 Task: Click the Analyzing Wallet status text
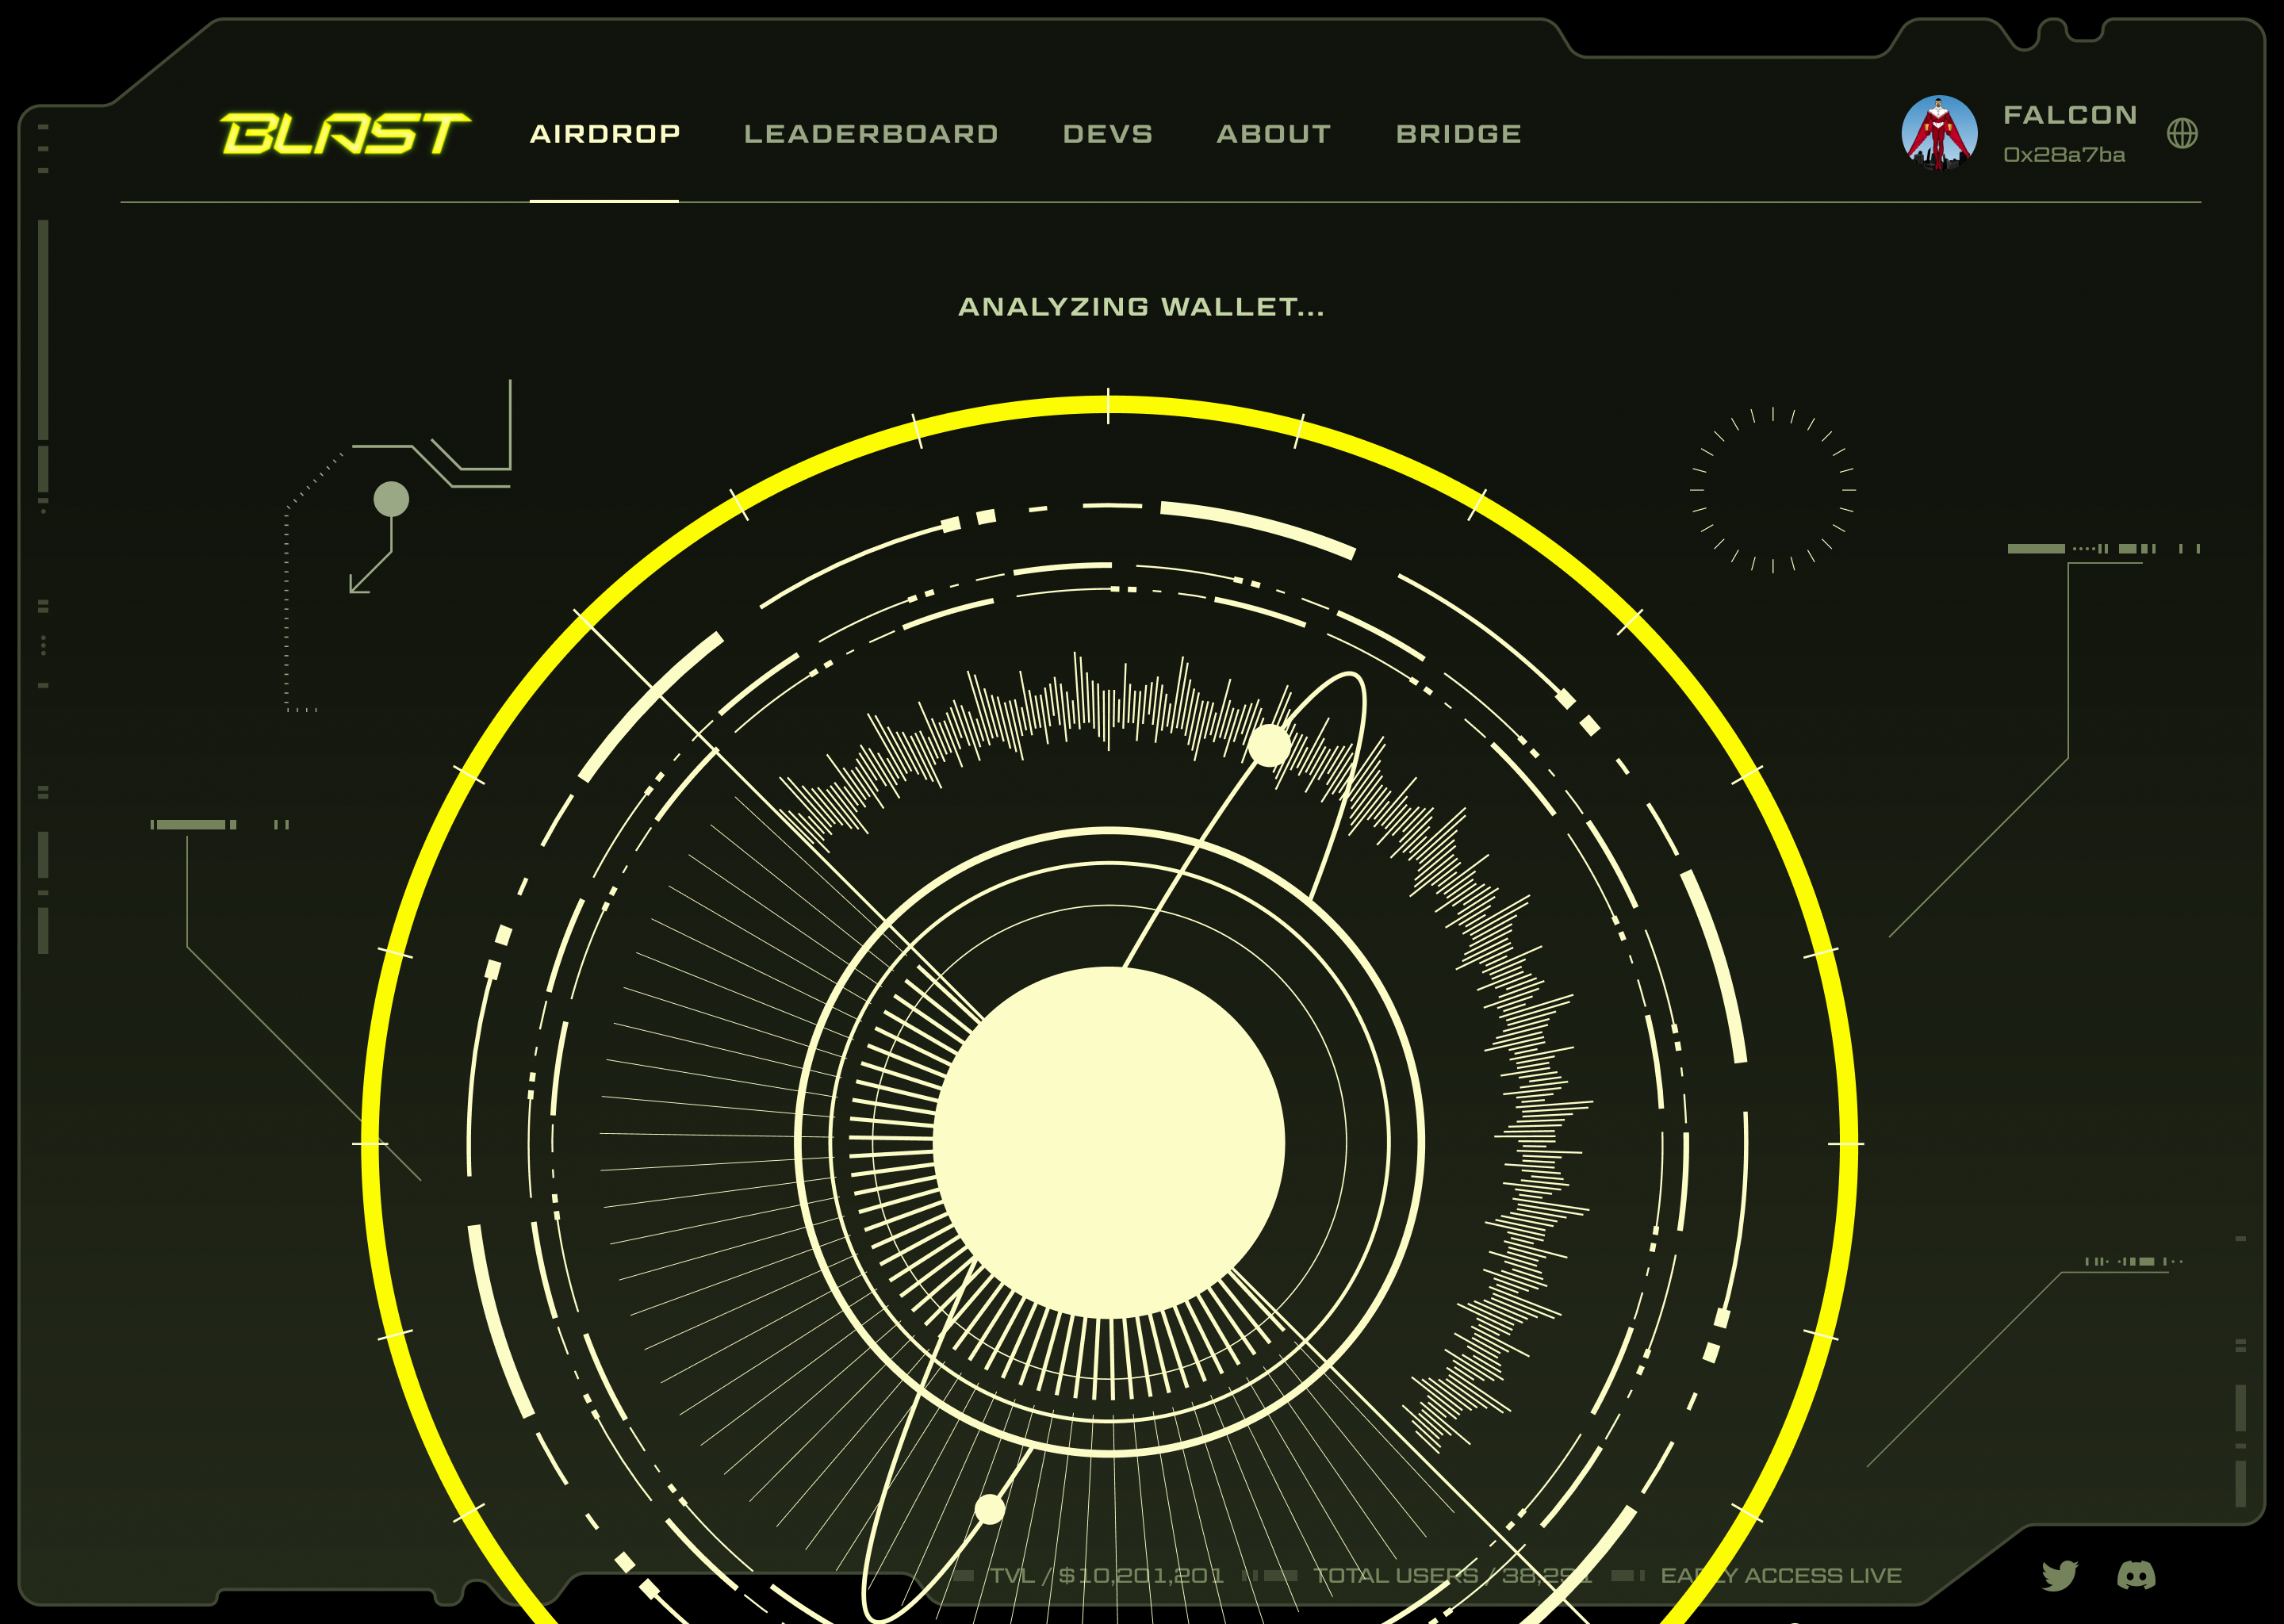pyautogui.click(x=1141, y=307)
